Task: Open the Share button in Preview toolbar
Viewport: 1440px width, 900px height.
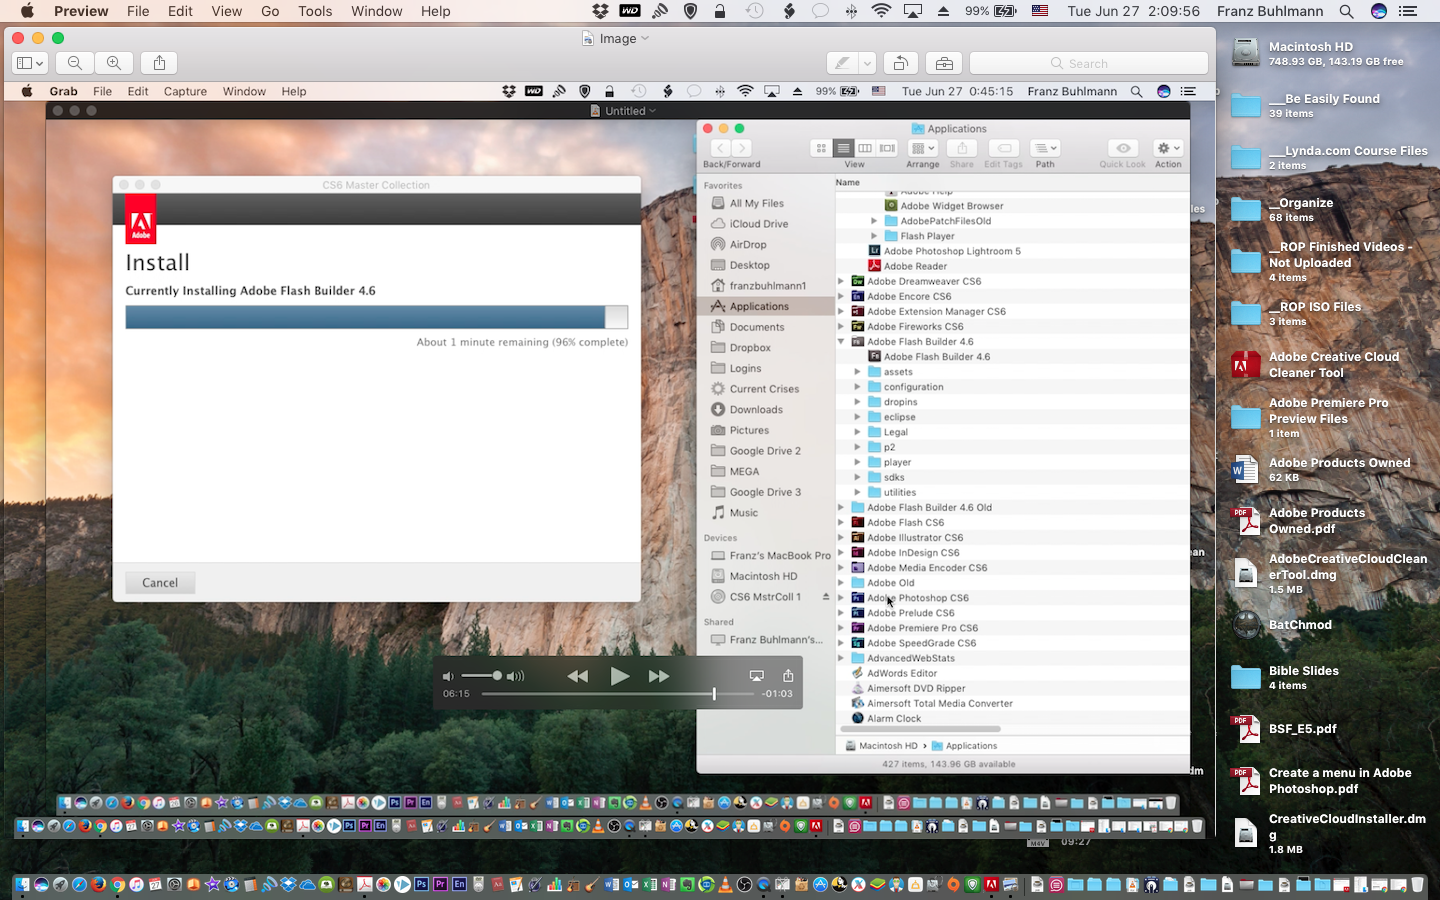Action: tap(160, 63)
